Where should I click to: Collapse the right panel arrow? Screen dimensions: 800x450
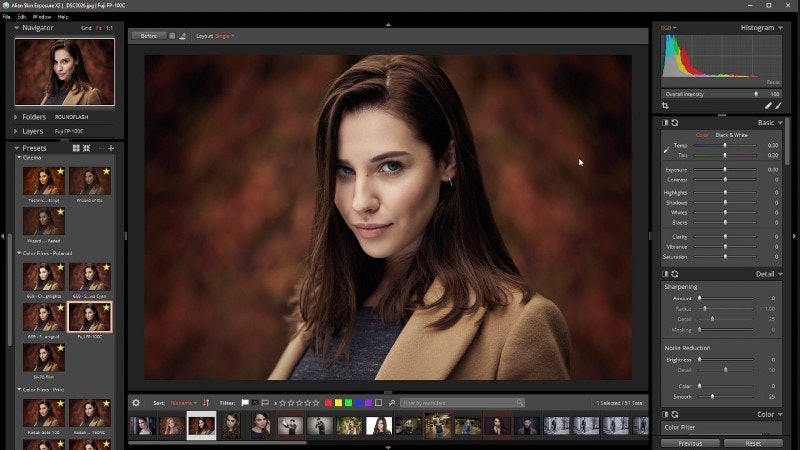point(794,236)
